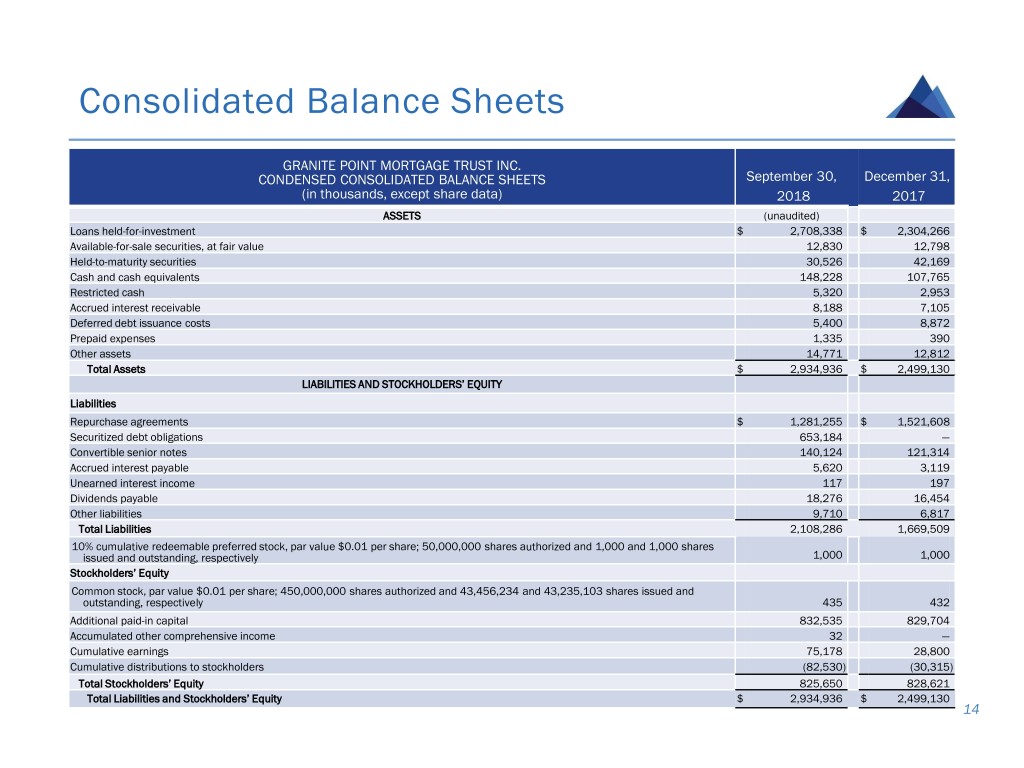
Task: Click the 'December 31, 2017' column header
Action: [x=907, y=185]
